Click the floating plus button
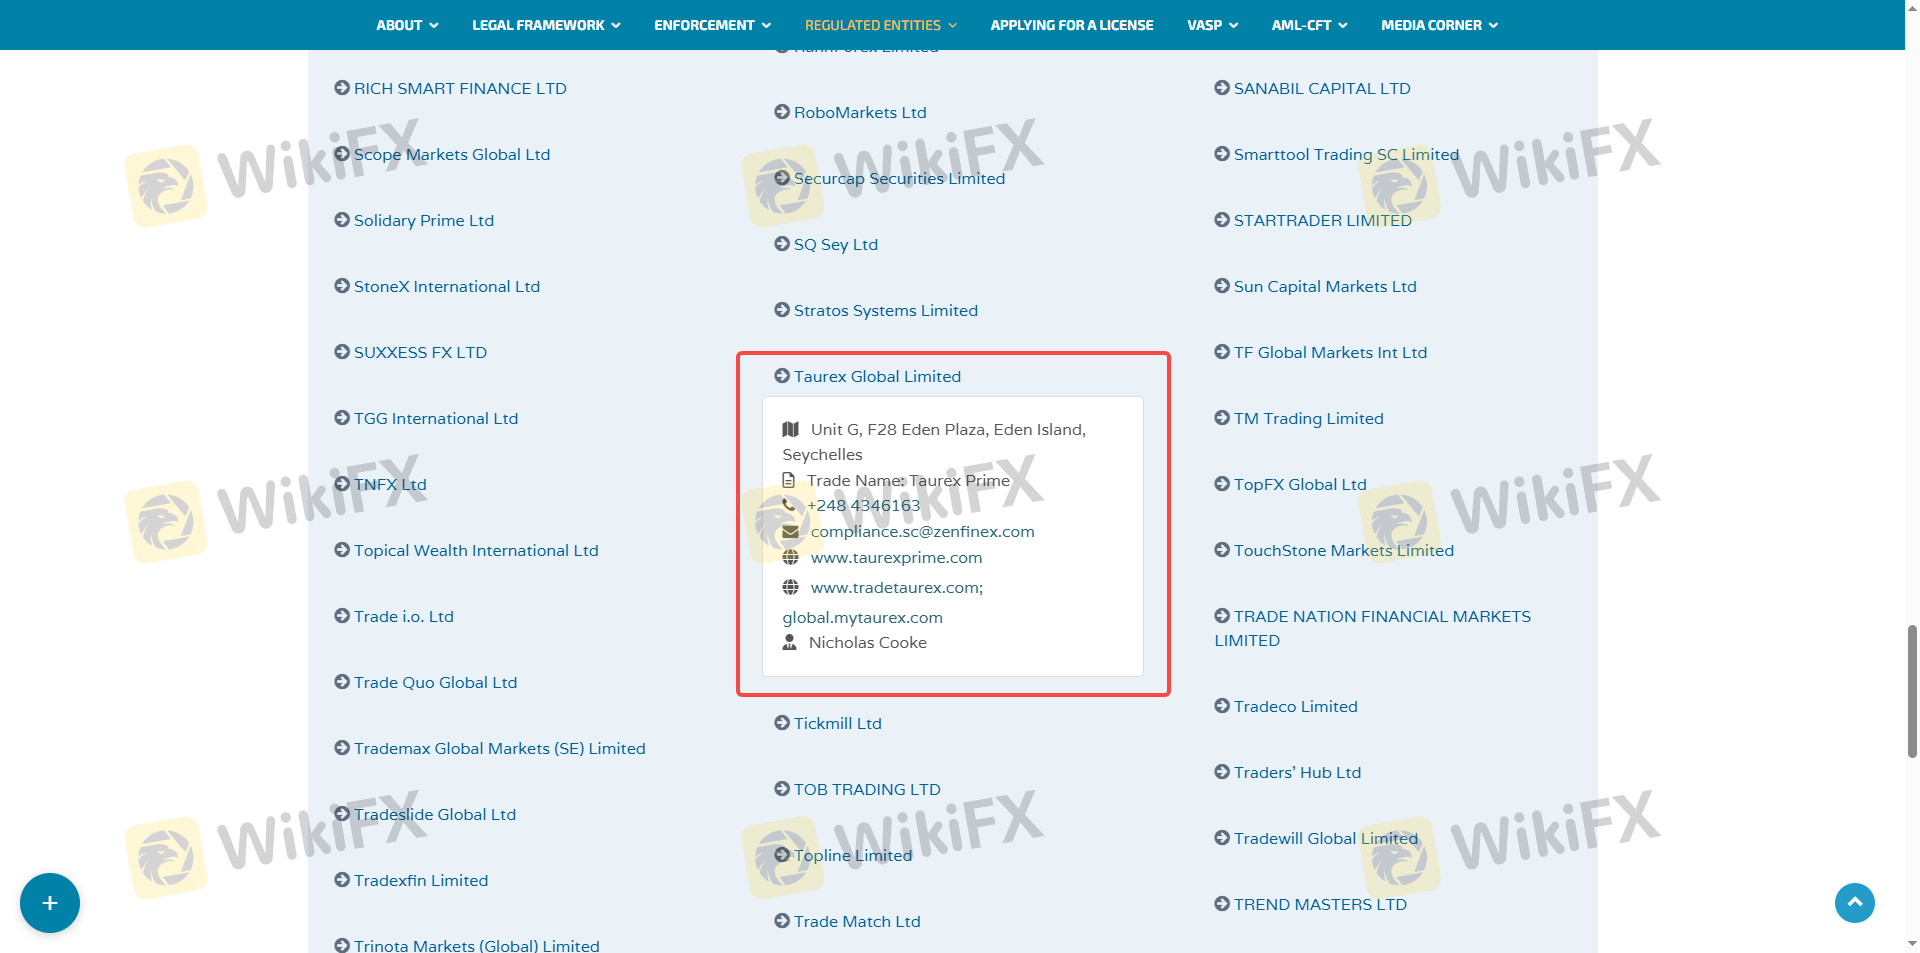Viewport: 1920px width, 953px height. pos(49,903)
